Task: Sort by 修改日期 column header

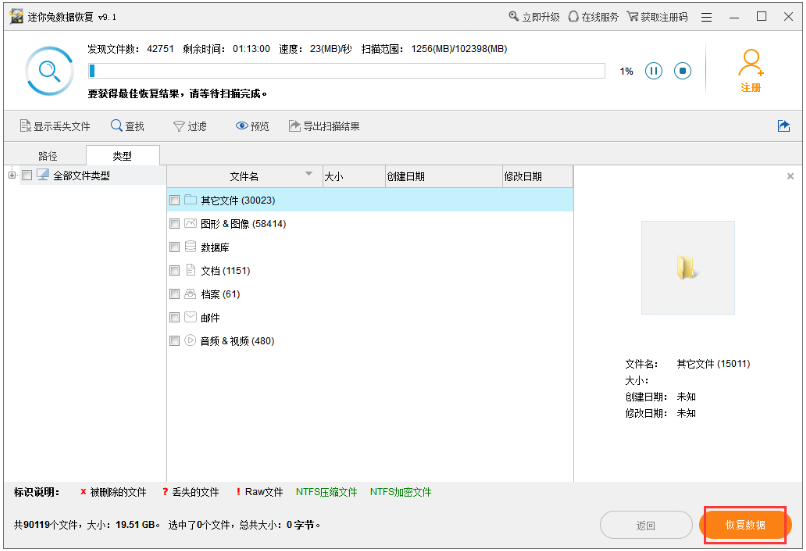Action: coord(538,177)
